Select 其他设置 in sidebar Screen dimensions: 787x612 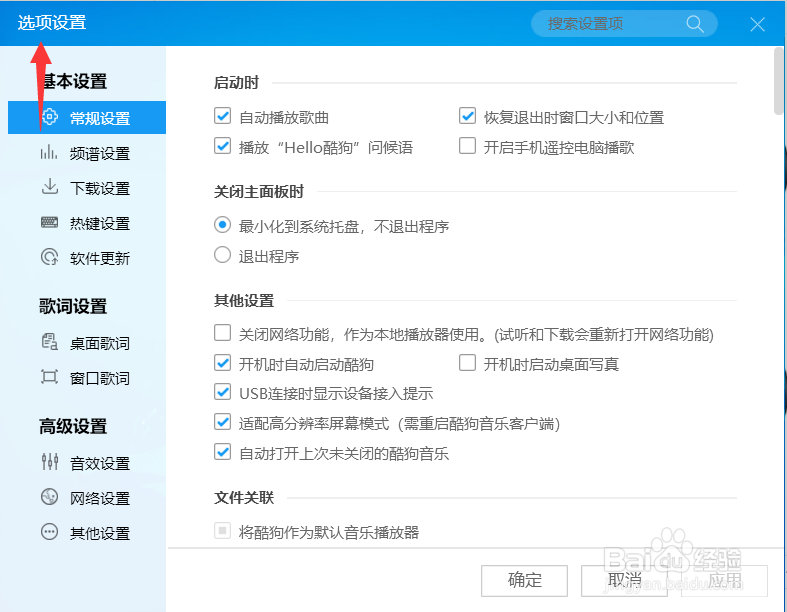coord(87,532)
